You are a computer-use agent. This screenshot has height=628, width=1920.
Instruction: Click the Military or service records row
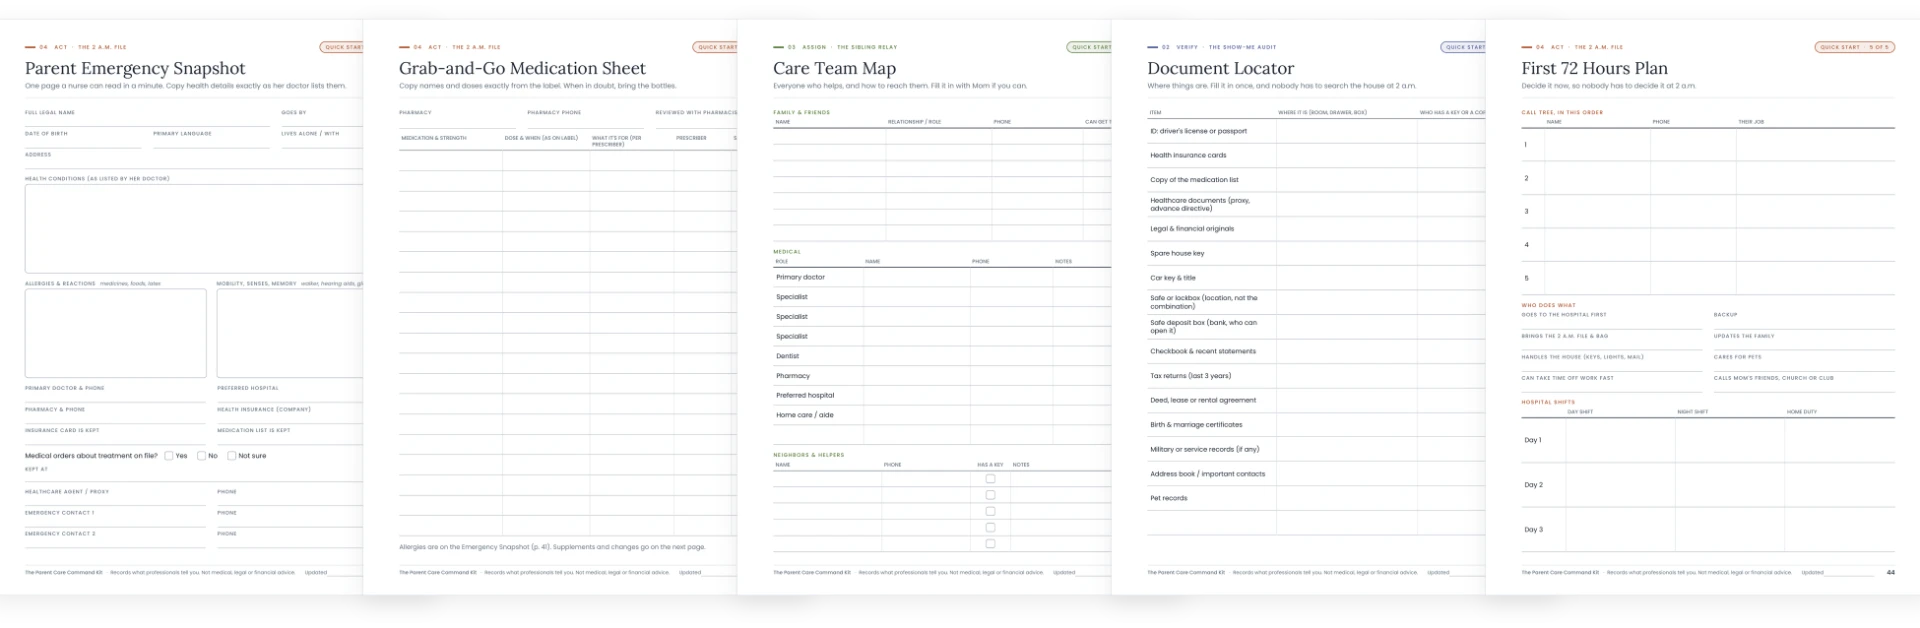click(1316, 449)
